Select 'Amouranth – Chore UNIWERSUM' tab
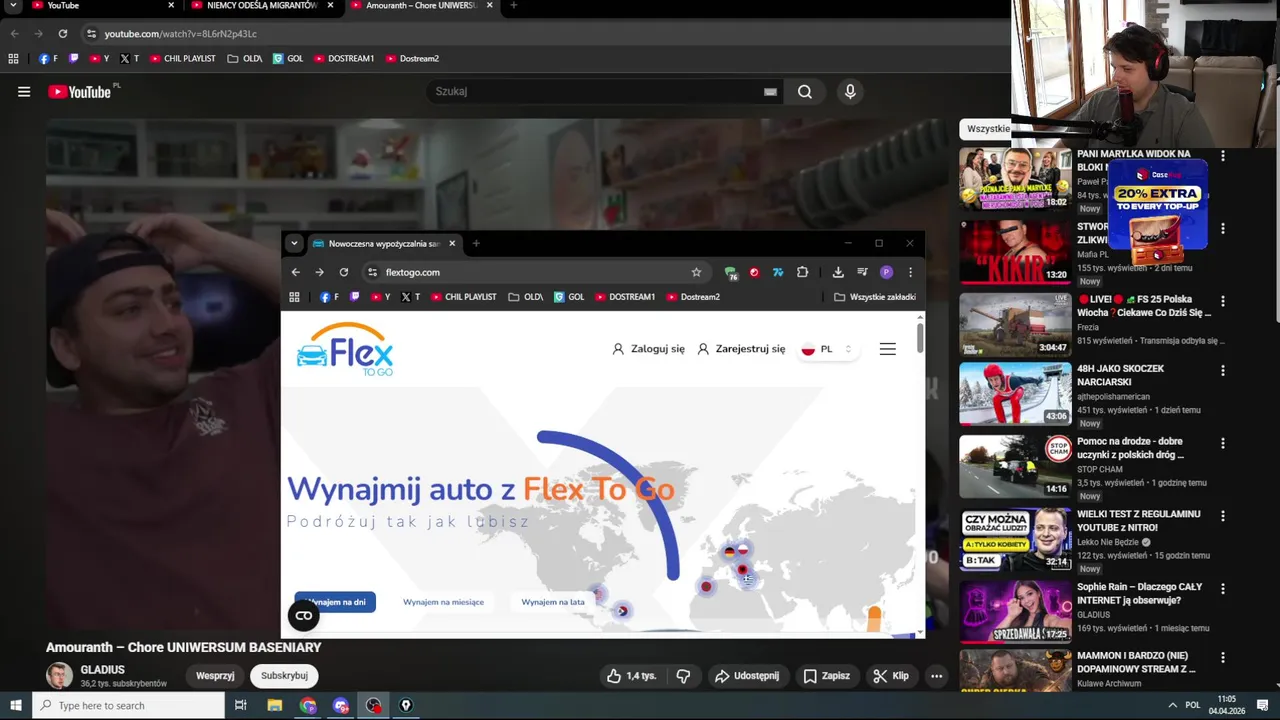The height and width of the screenshot is (720, 1280). [x=420, y=6]
